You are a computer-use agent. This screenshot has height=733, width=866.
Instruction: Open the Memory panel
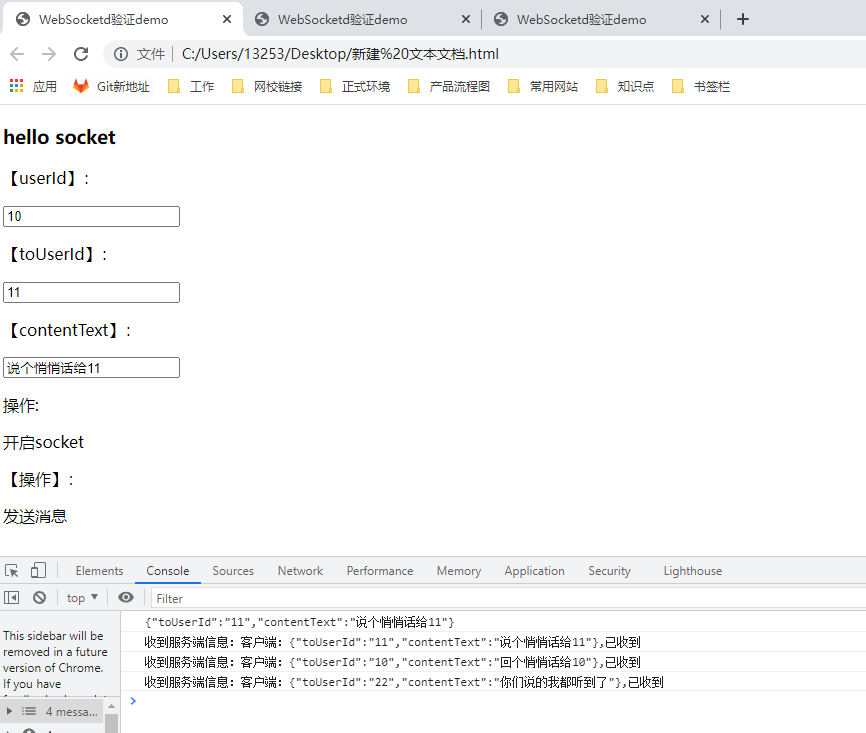pyautogui.click(x=459, y=571)
